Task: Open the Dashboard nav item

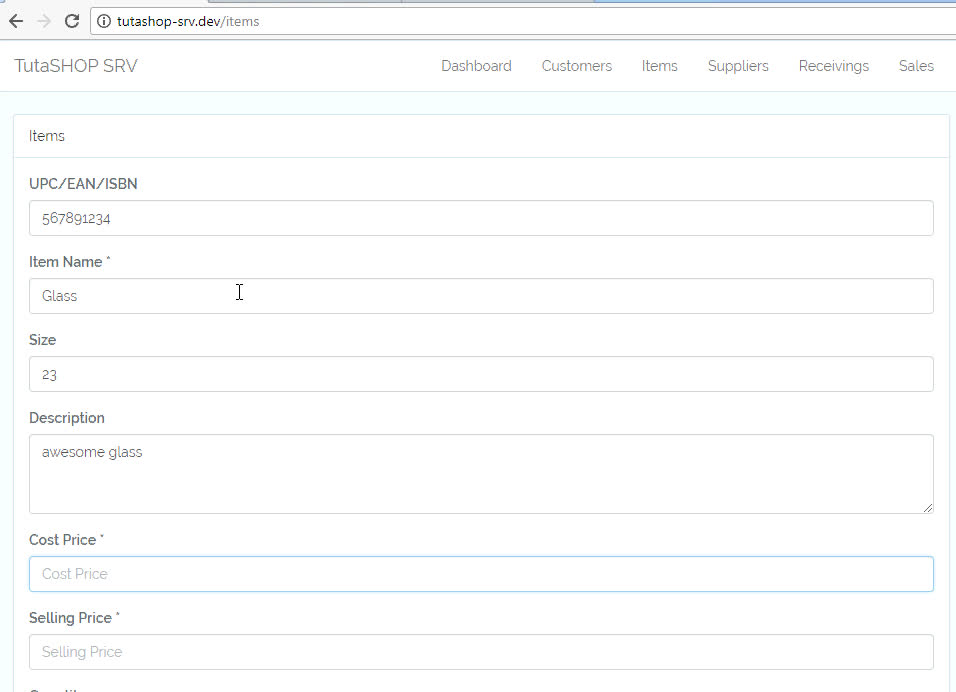Action: (476, 66)
